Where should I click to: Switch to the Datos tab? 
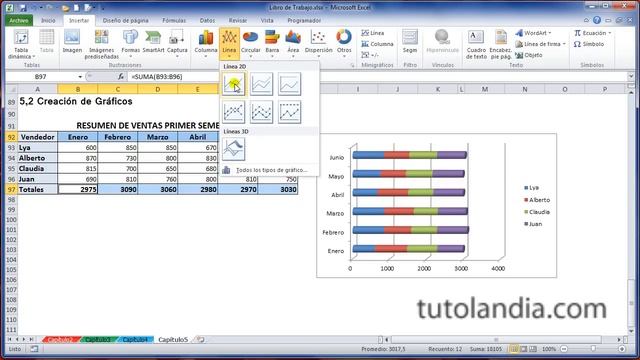[207, 20]
